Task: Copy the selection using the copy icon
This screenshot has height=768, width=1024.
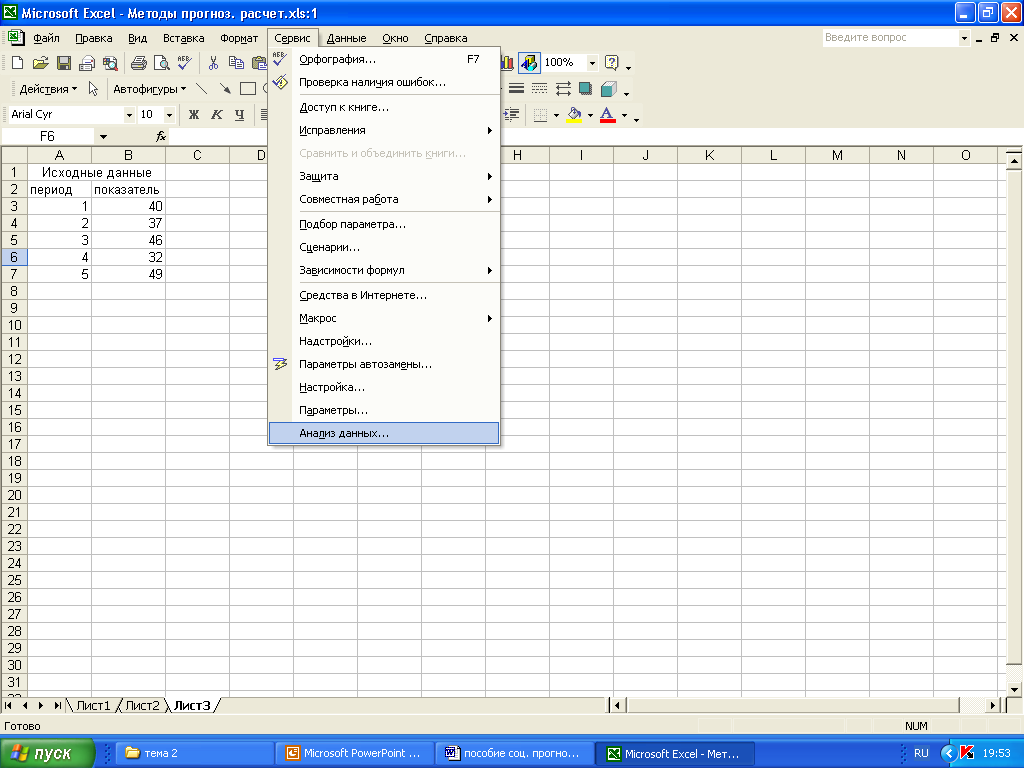Action: click(x=236, y=63)
